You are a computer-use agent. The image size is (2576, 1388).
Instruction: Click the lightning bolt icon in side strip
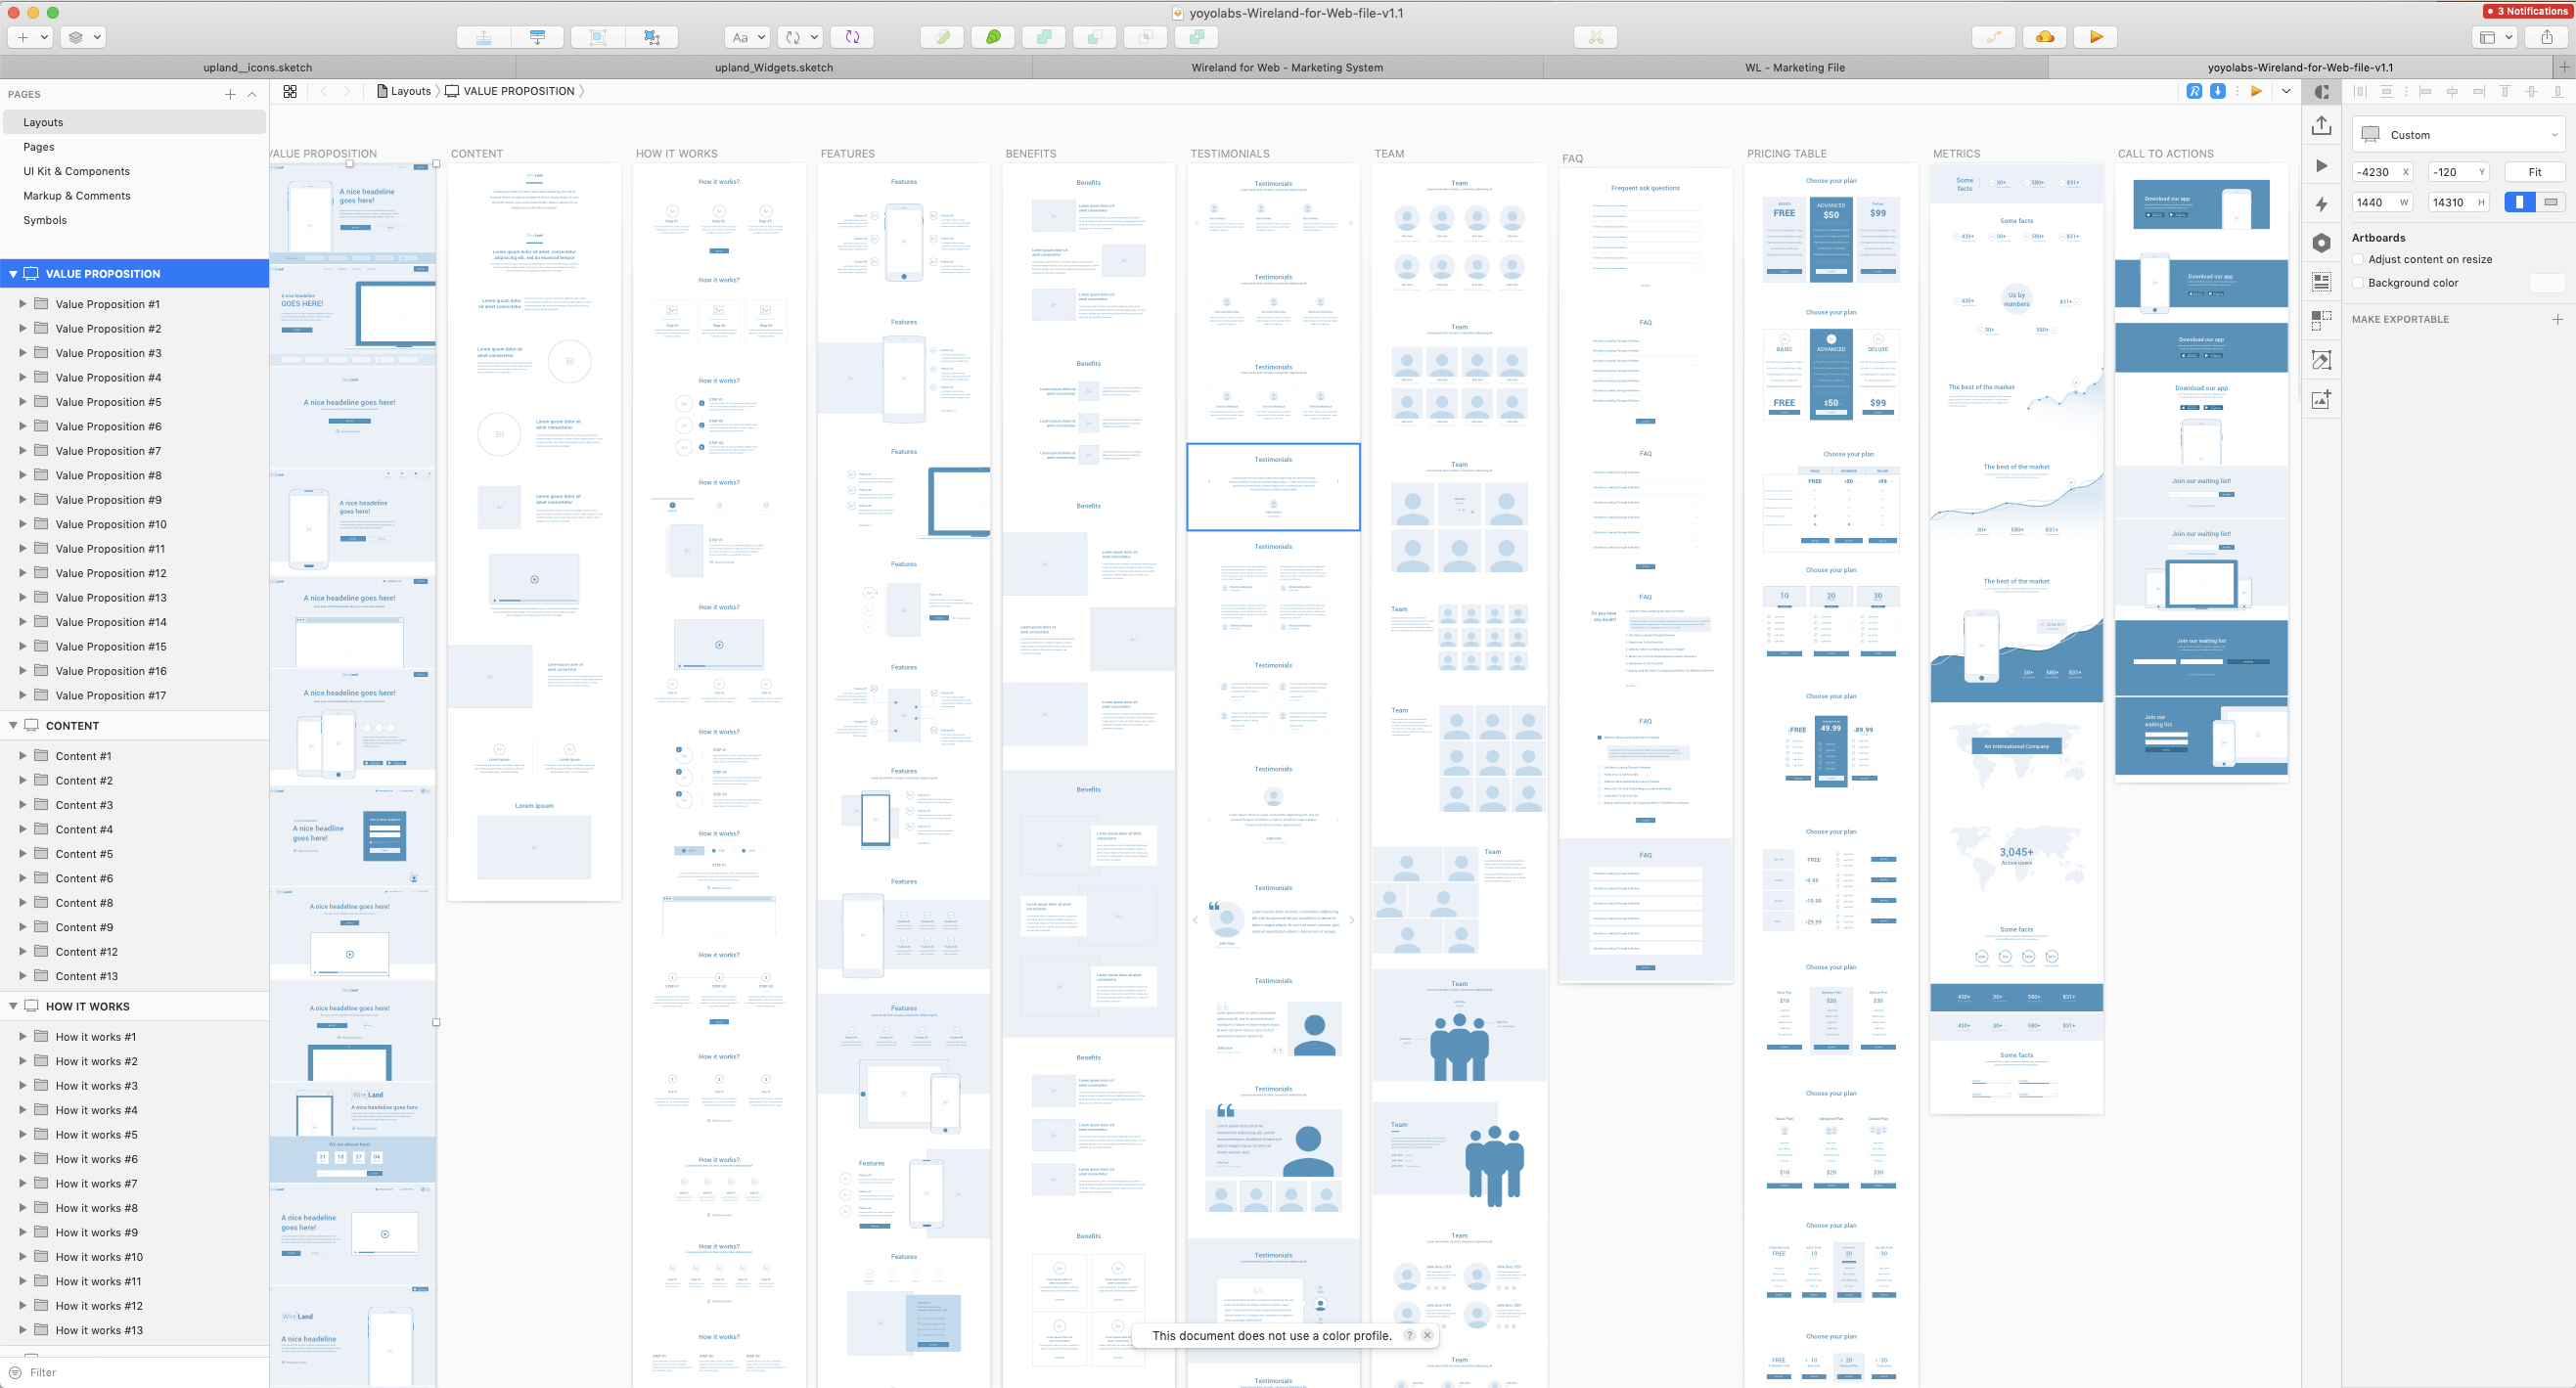point(2322,204)
